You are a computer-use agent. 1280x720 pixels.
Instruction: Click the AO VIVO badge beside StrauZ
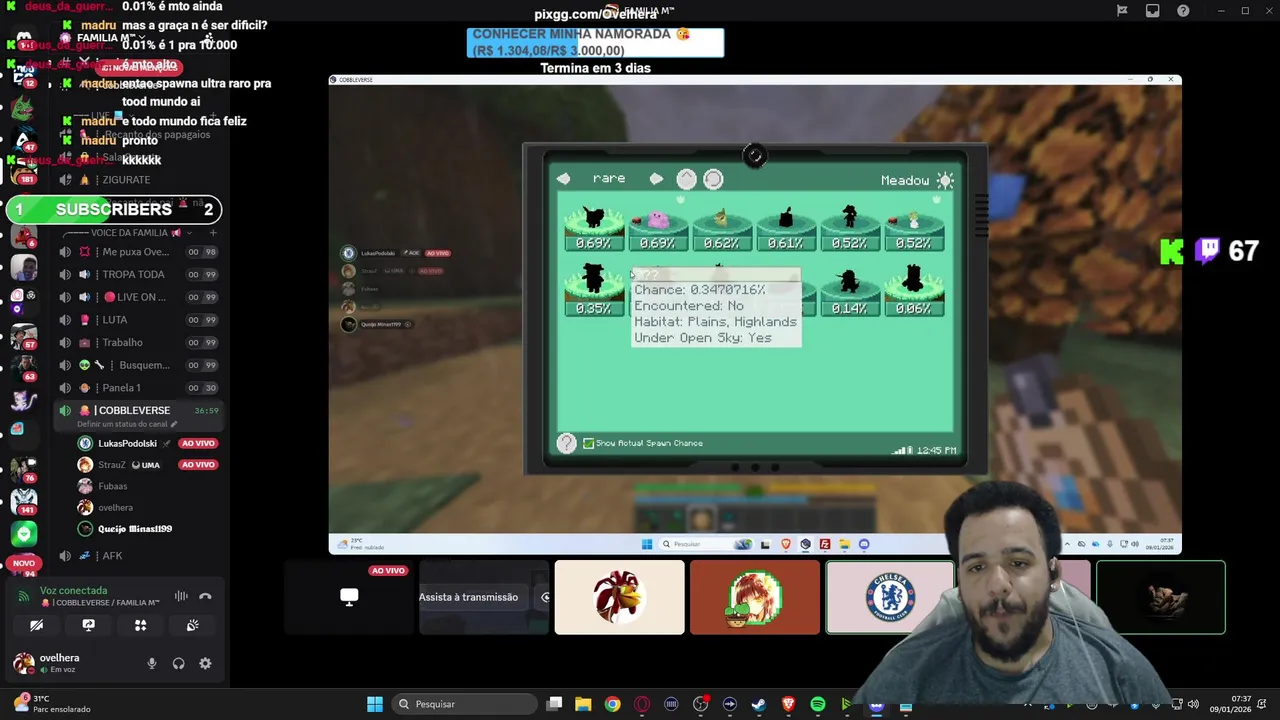[198, 465]
